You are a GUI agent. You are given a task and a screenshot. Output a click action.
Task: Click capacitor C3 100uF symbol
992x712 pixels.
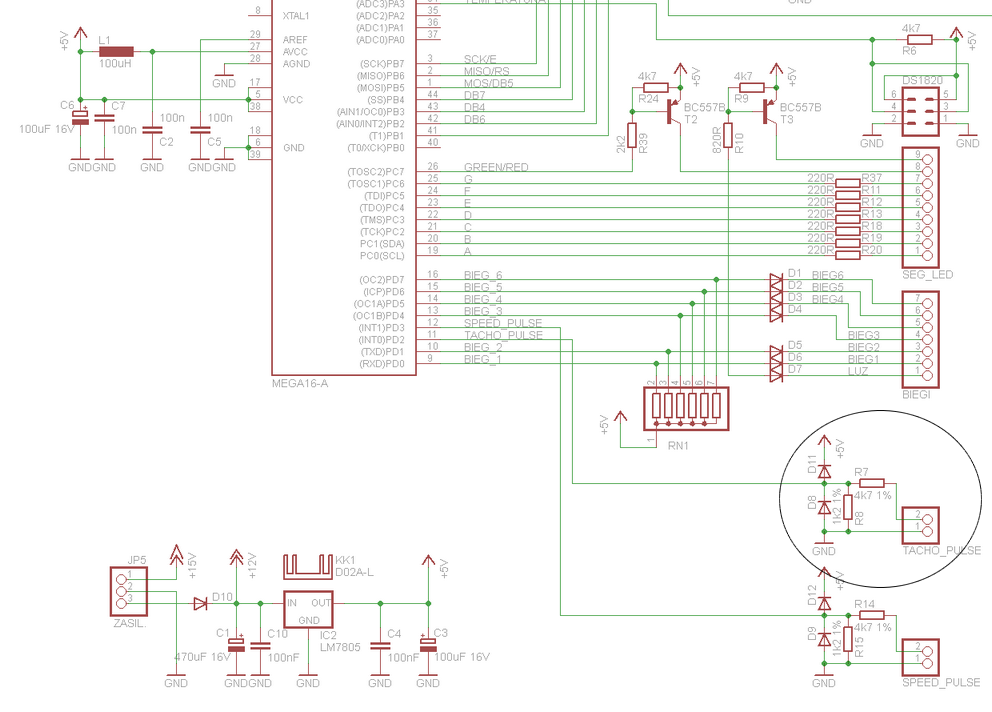tap(428, 645)
